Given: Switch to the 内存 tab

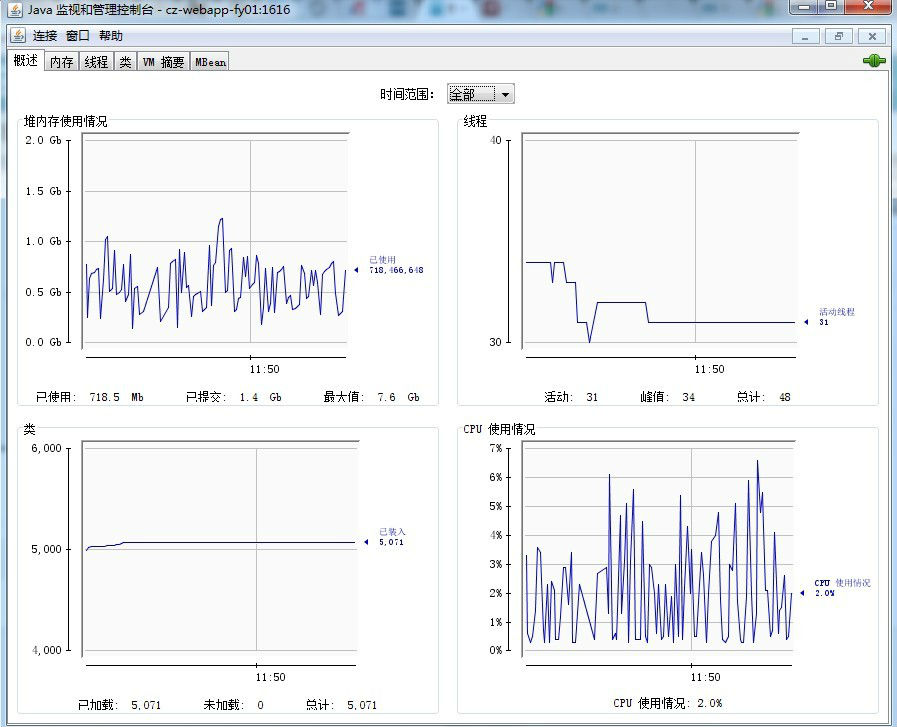Looking at the screenshot, I should [61, 62].
